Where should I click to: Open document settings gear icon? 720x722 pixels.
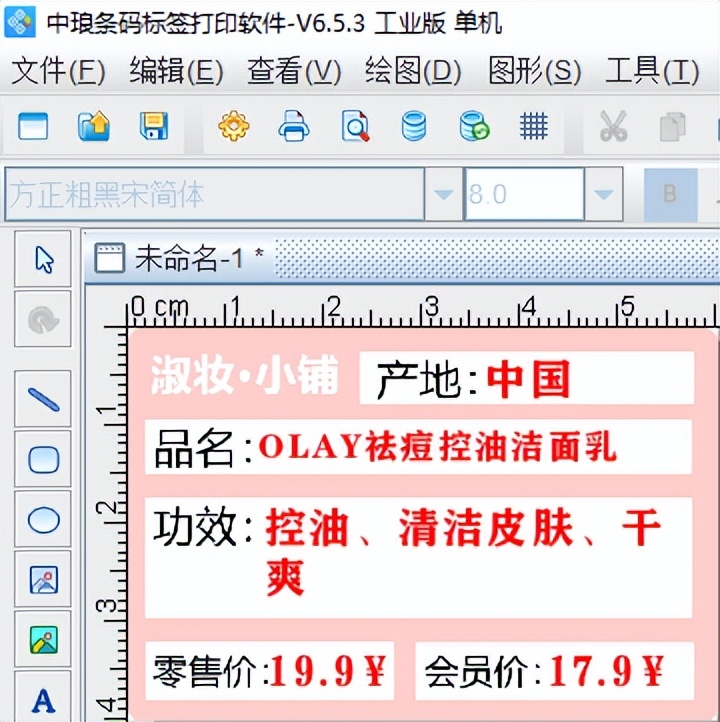coord(234,126)
